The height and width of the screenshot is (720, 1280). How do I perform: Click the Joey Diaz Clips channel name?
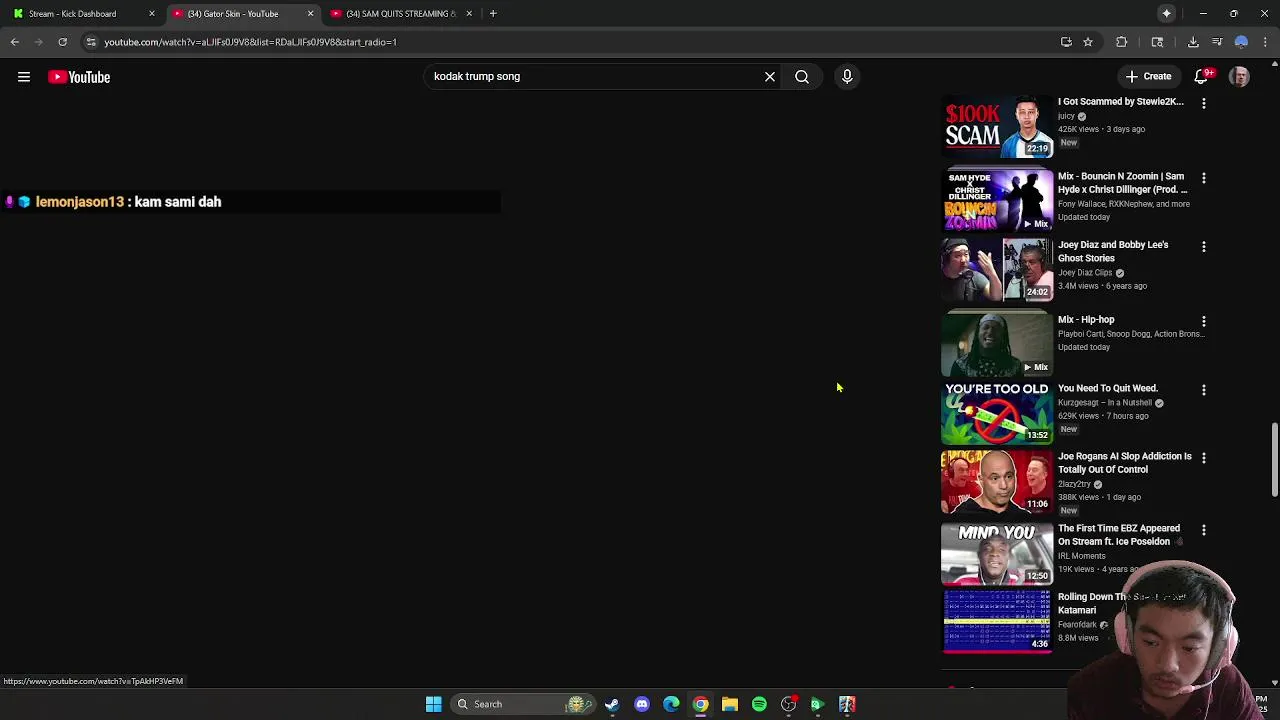pyautogui.click(x=1085, y=272)
